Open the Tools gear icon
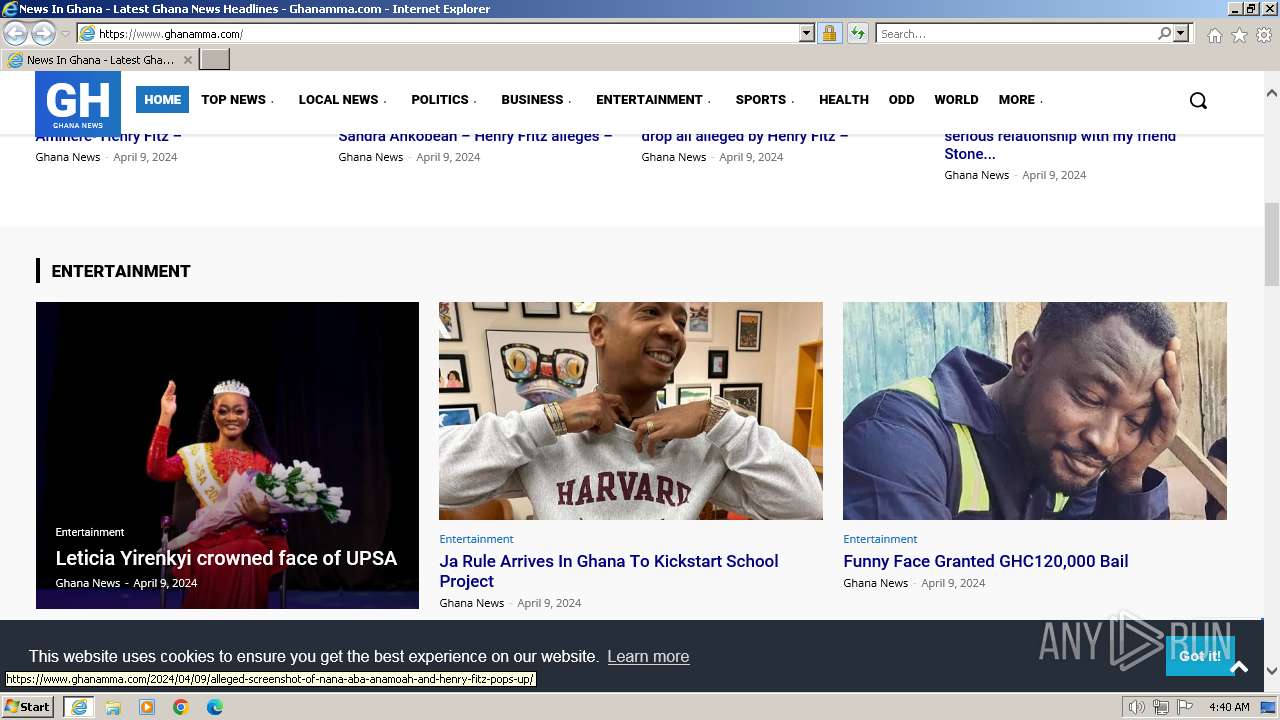Viewport: 1280px width, 720px height. coord(1264,35)
